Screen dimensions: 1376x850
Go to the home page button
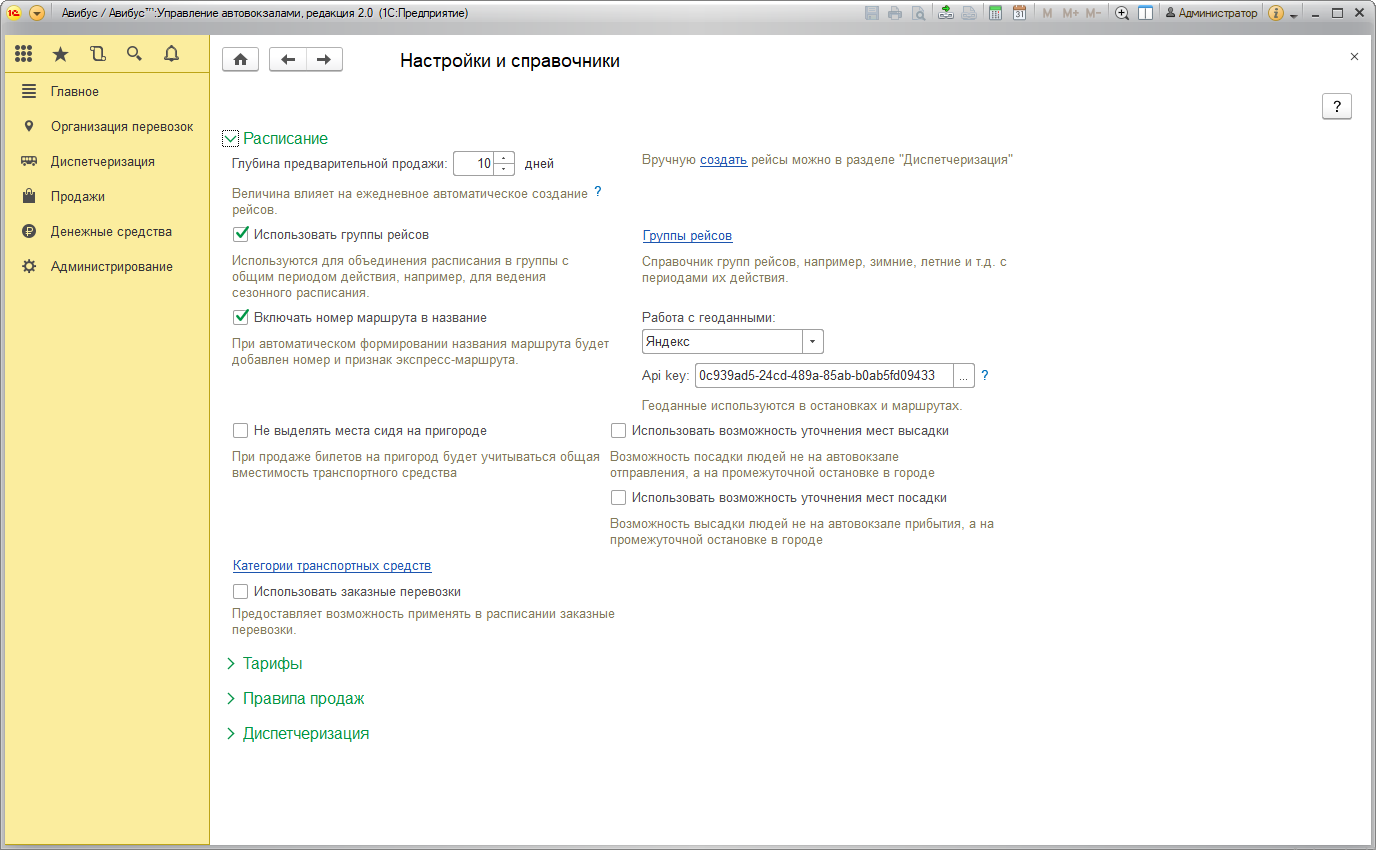coord(240,60)
